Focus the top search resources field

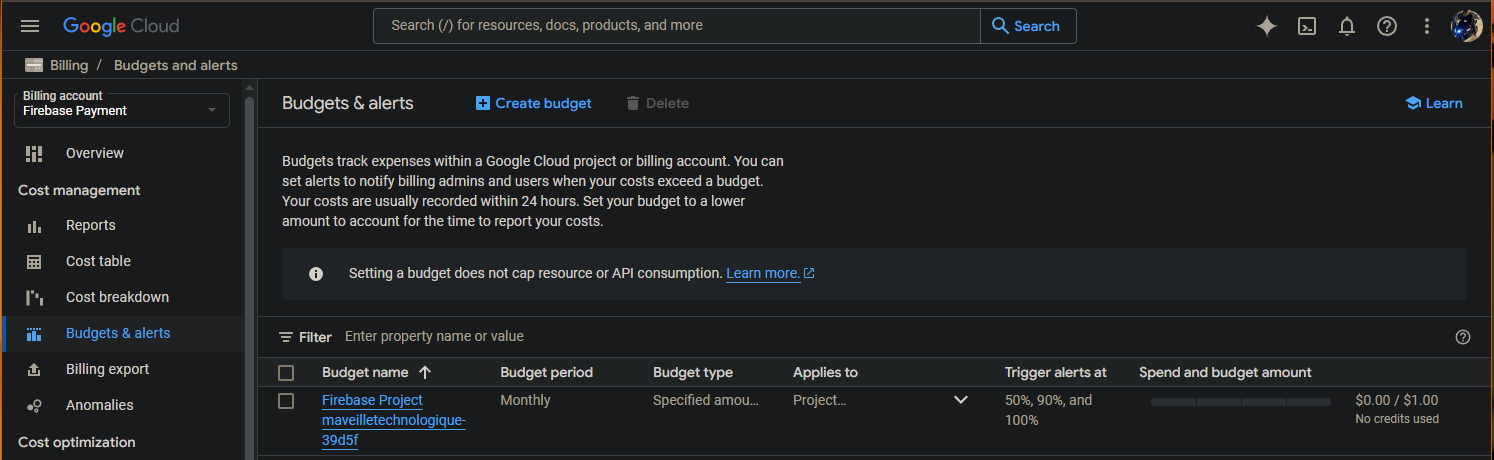(677, 26)
